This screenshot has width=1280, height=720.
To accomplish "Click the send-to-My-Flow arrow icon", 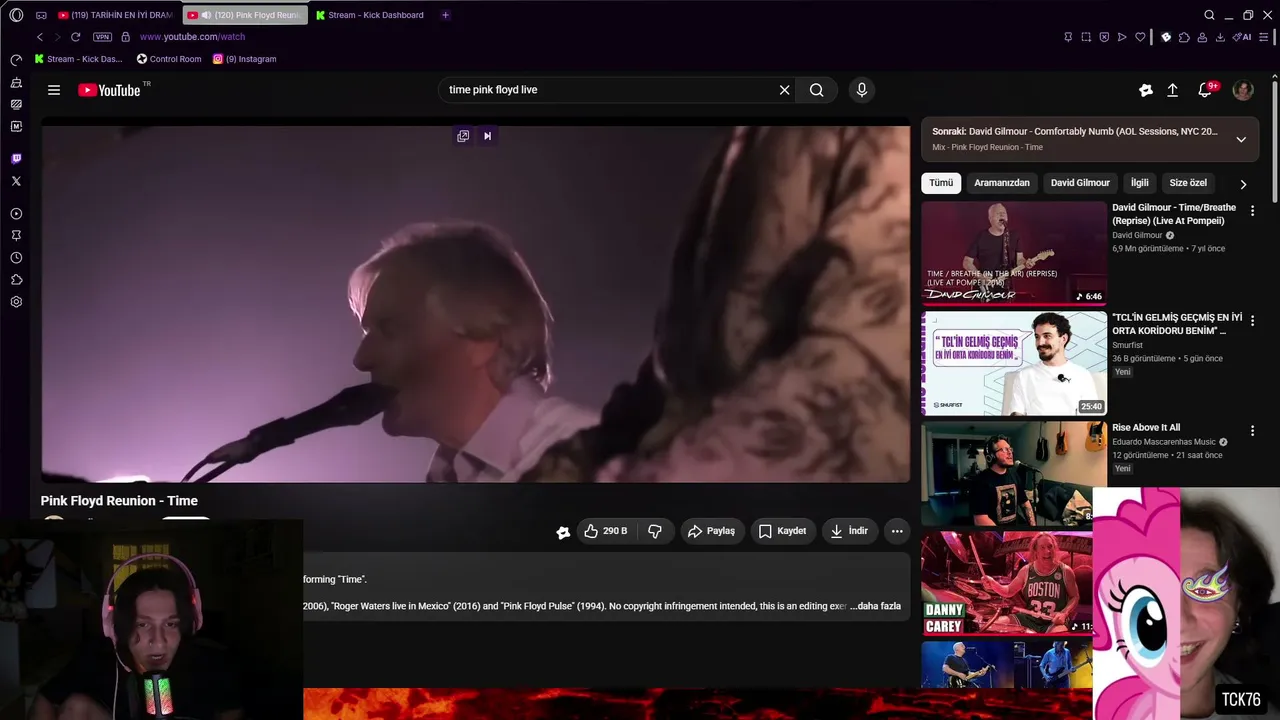I will click(1122, 37).
